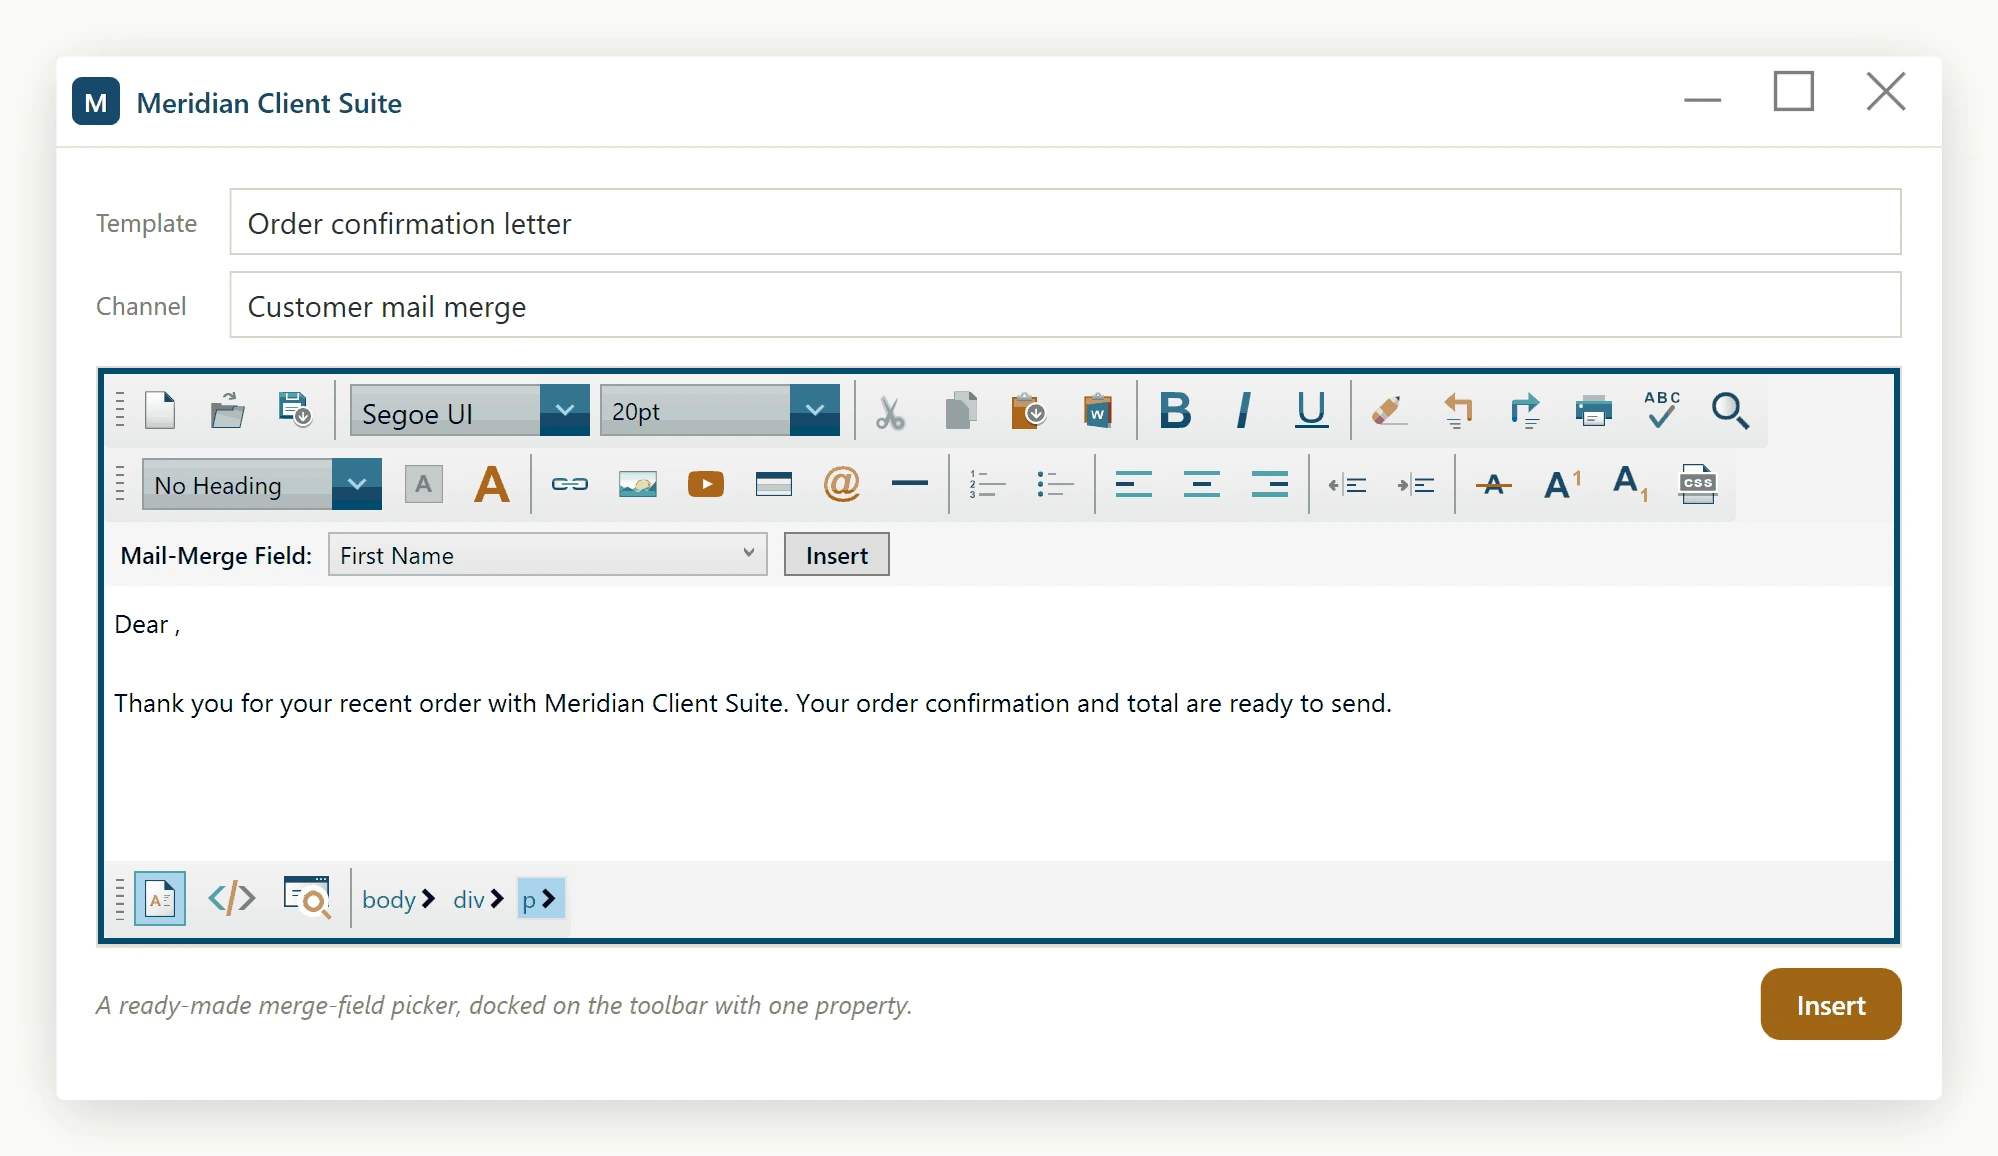
Task: Apply superscript formatting
Action: 1562,485
